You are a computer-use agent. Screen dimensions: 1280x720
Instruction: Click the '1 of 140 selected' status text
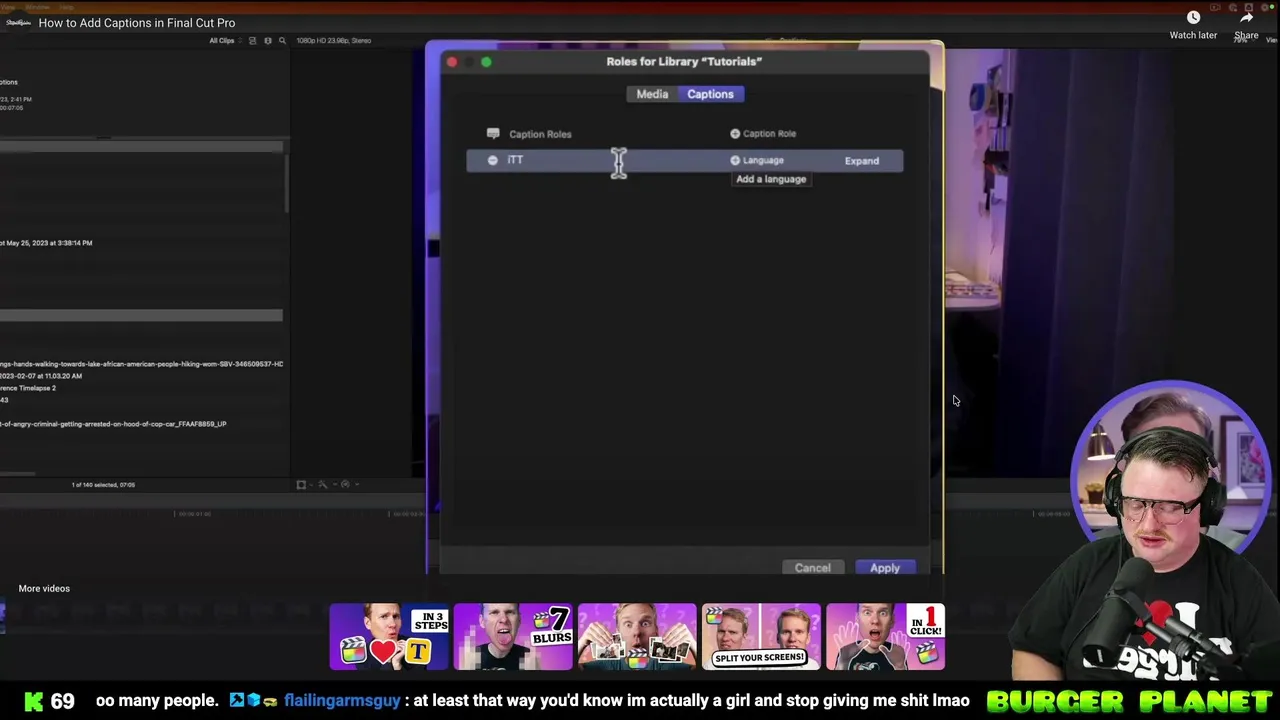(103, 485)
